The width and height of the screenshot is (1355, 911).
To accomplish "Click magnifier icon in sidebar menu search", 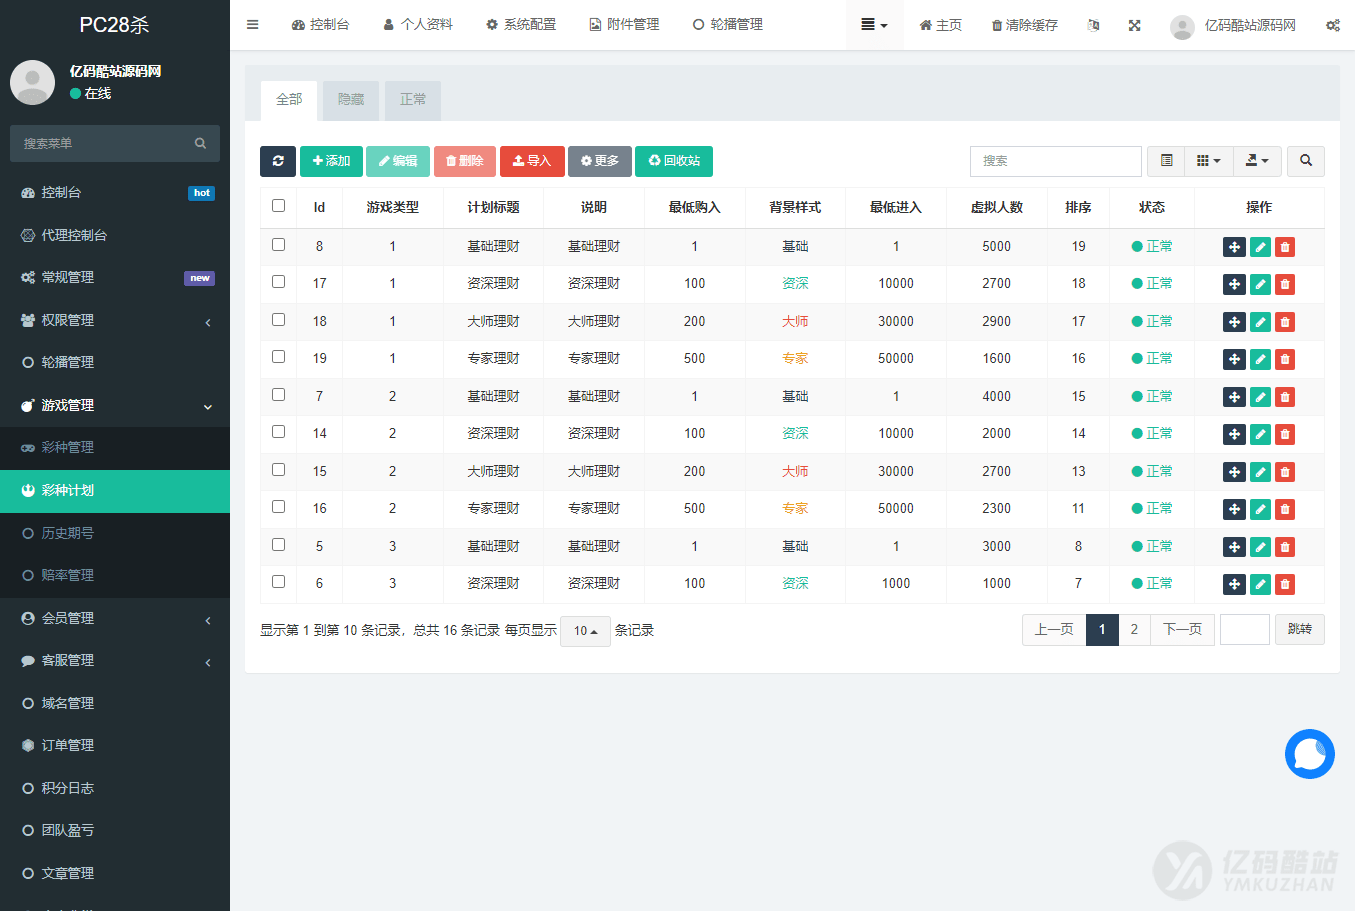I will point(200,143).
